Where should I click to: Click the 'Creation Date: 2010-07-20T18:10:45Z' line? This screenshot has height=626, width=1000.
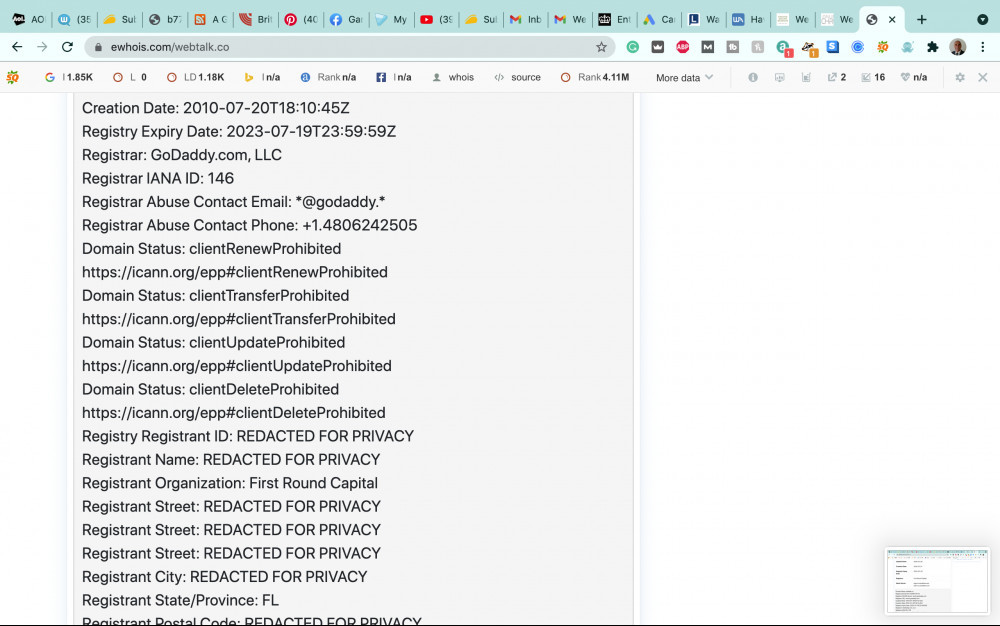[216, 108]
